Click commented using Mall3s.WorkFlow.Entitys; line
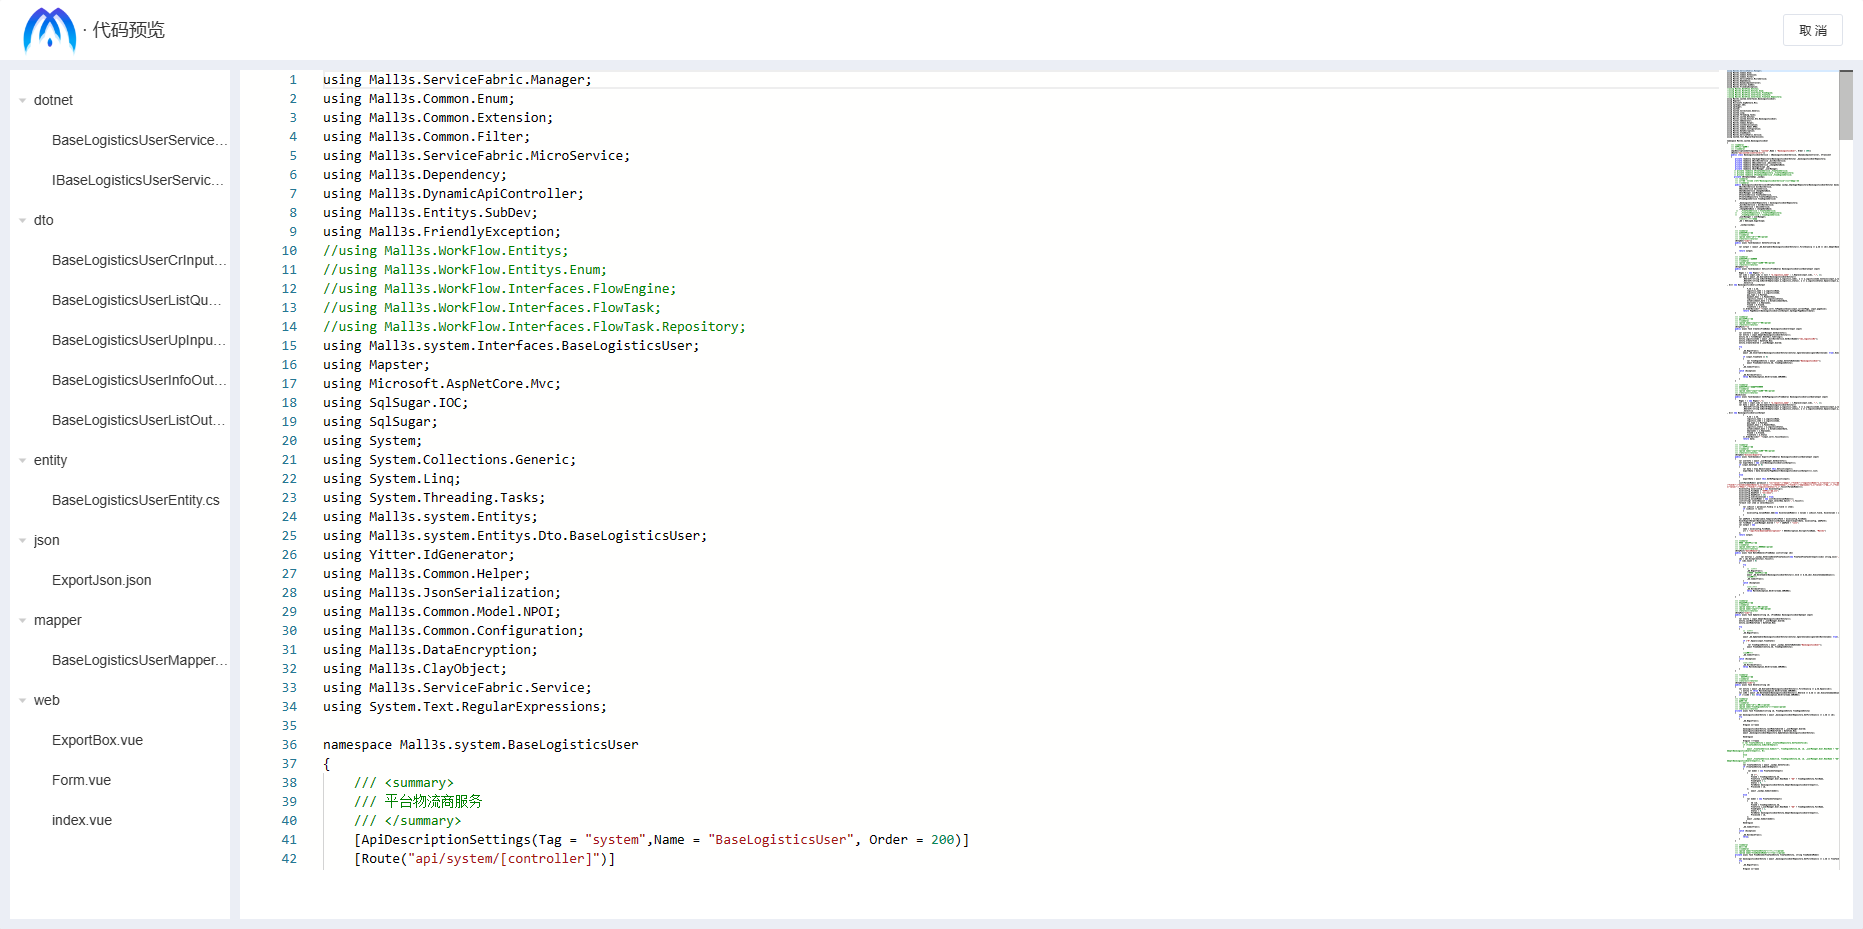The height and width of the screenshot is (929, 1863). point(445,251)
